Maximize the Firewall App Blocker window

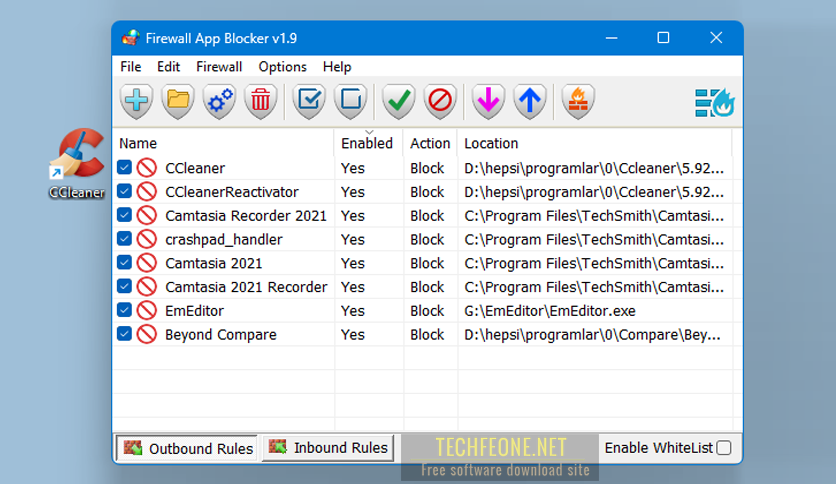click(x=663, y=38)
